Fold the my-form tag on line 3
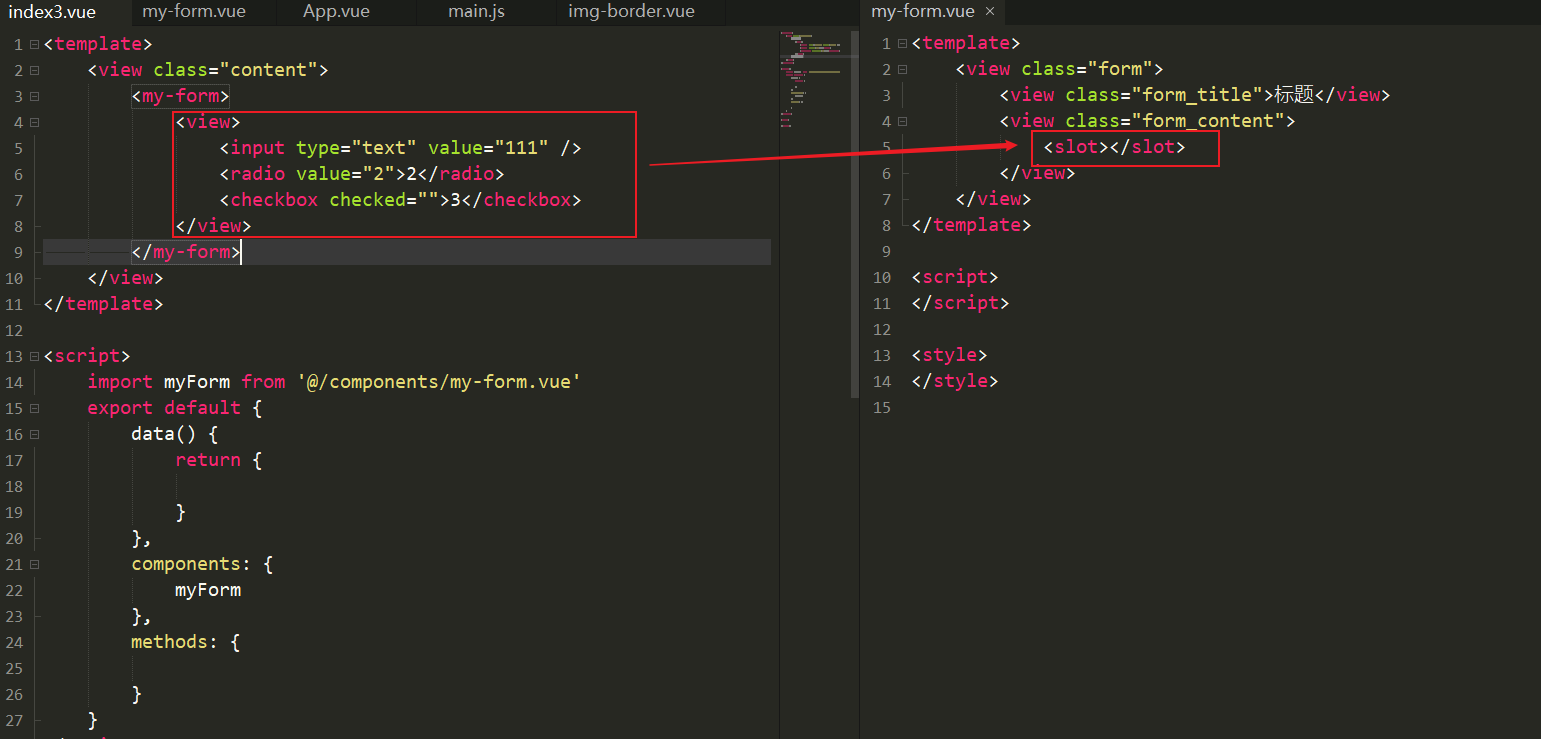Viewport: 1541px width, 739px height. (x=35, y=96)
